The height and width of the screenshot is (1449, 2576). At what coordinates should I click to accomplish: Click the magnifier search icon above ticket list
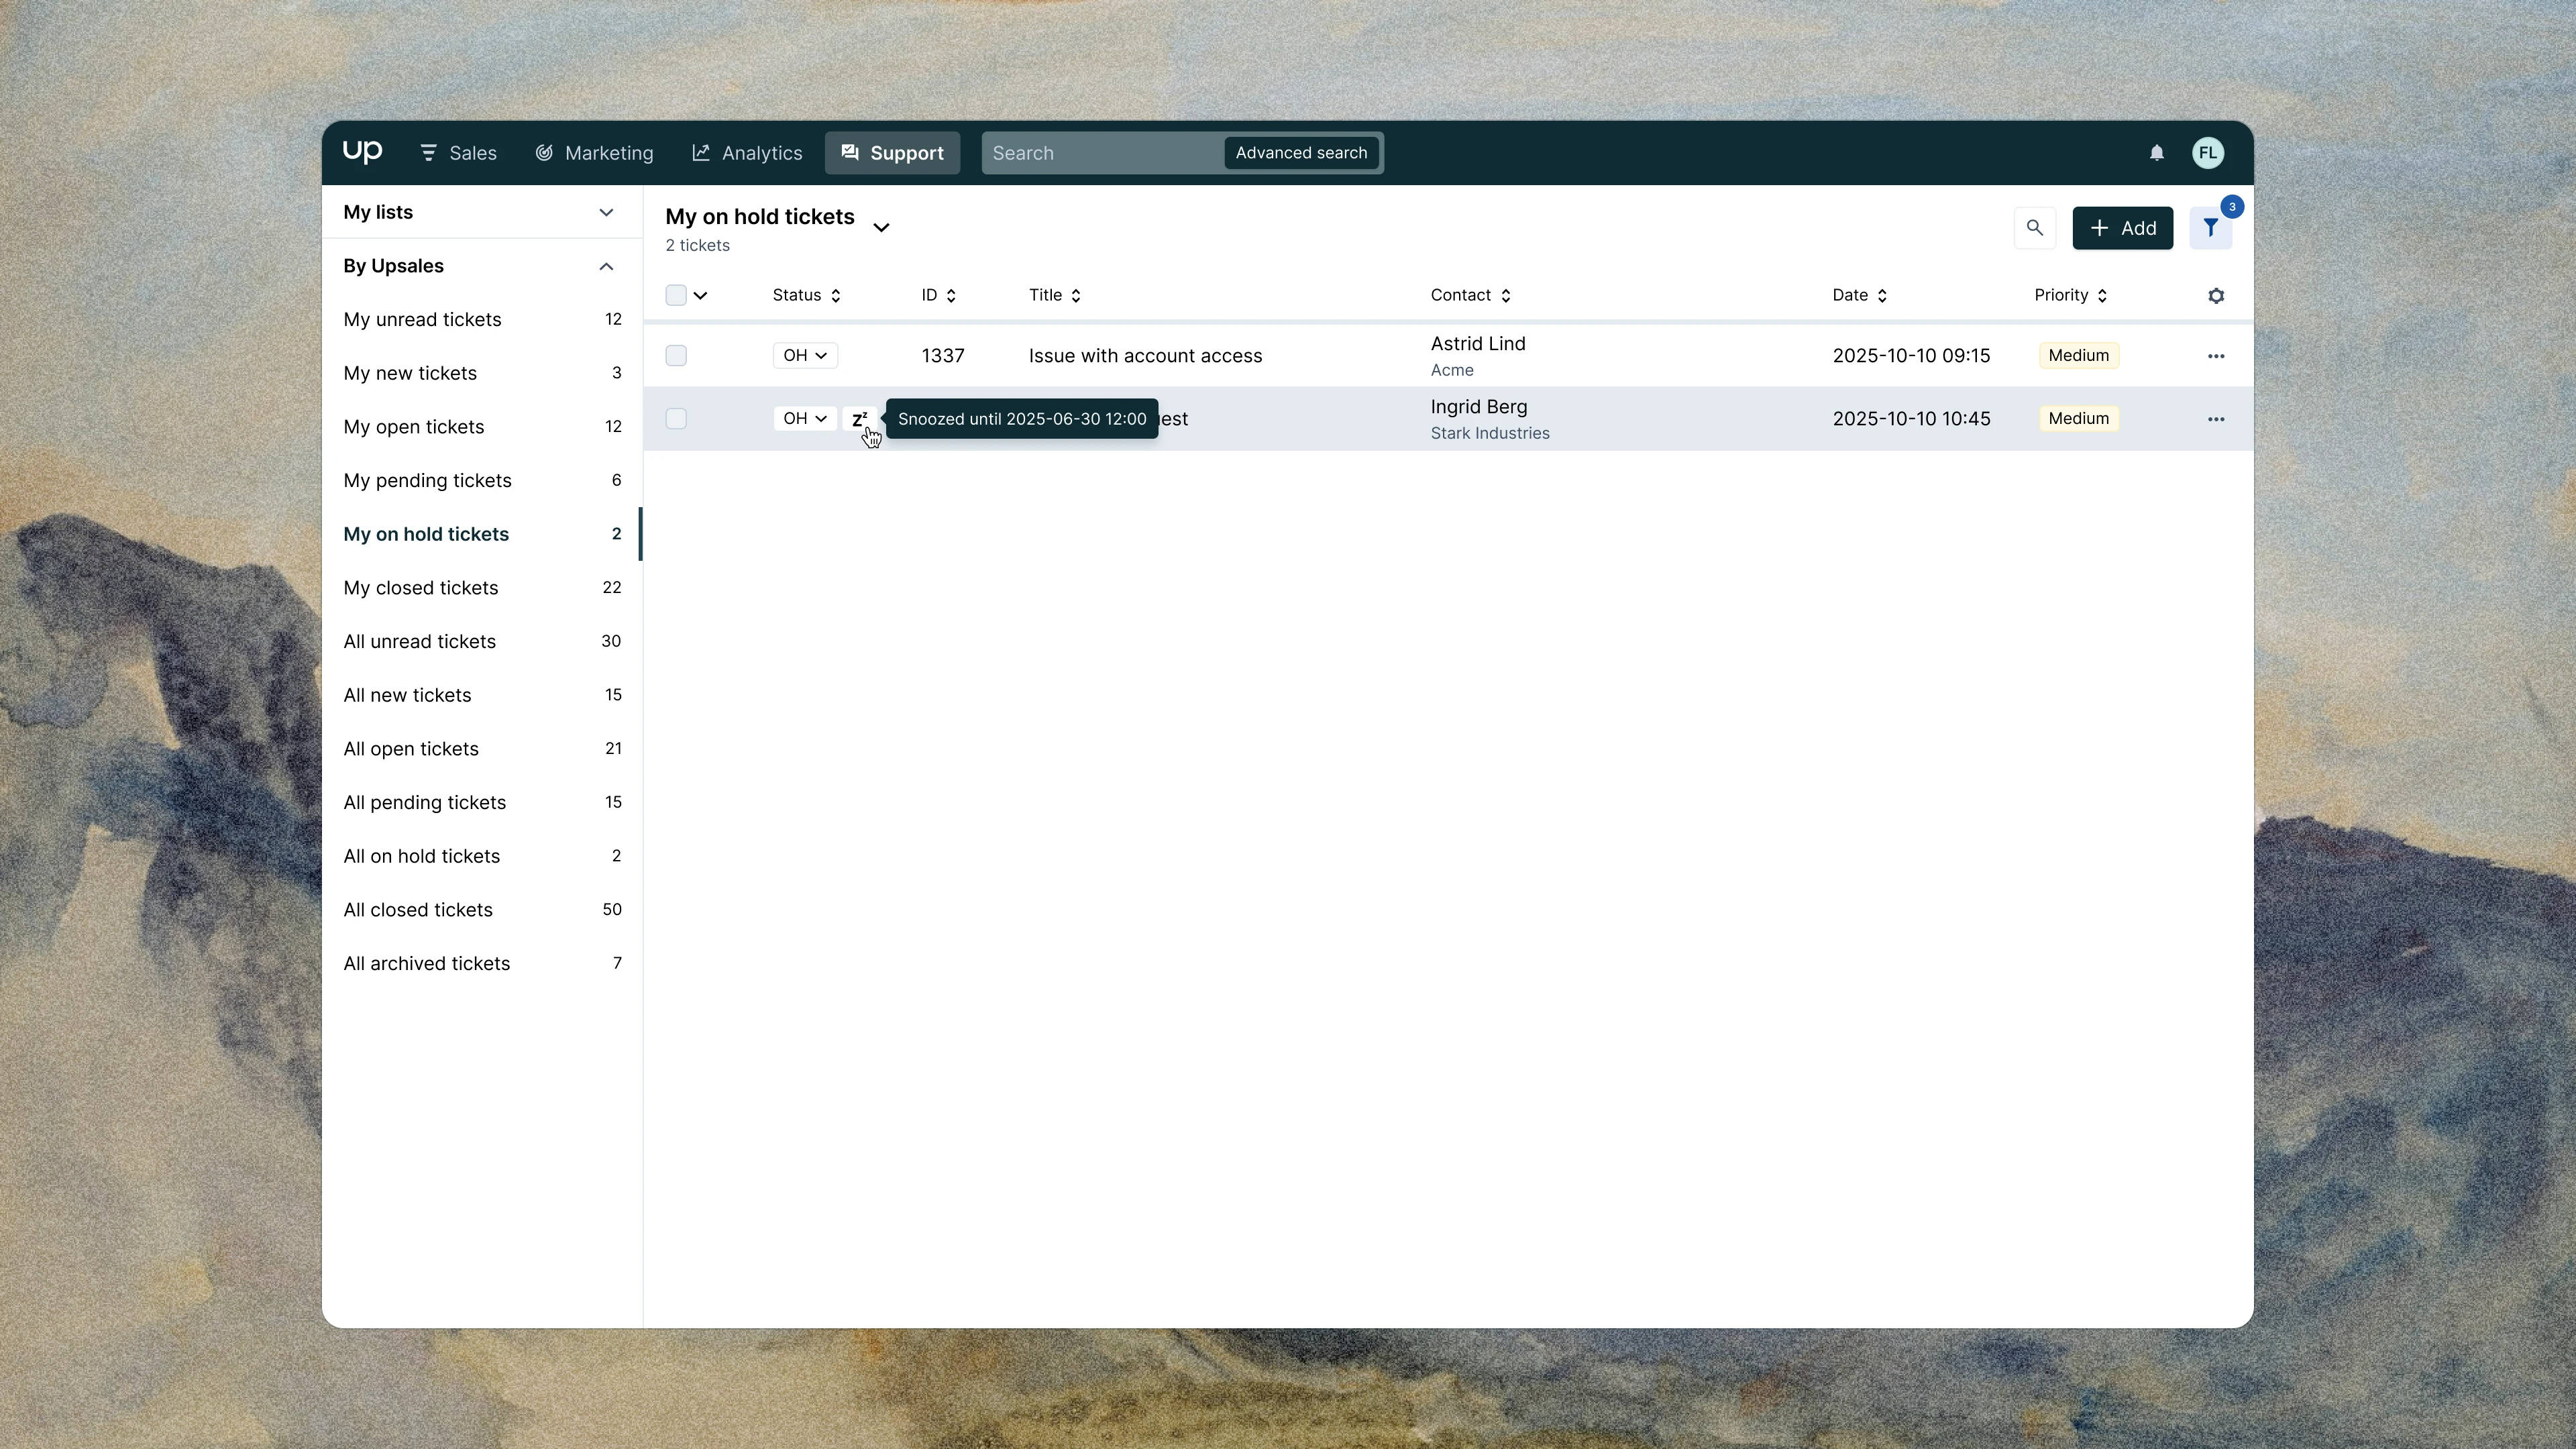pos(2035,228)
